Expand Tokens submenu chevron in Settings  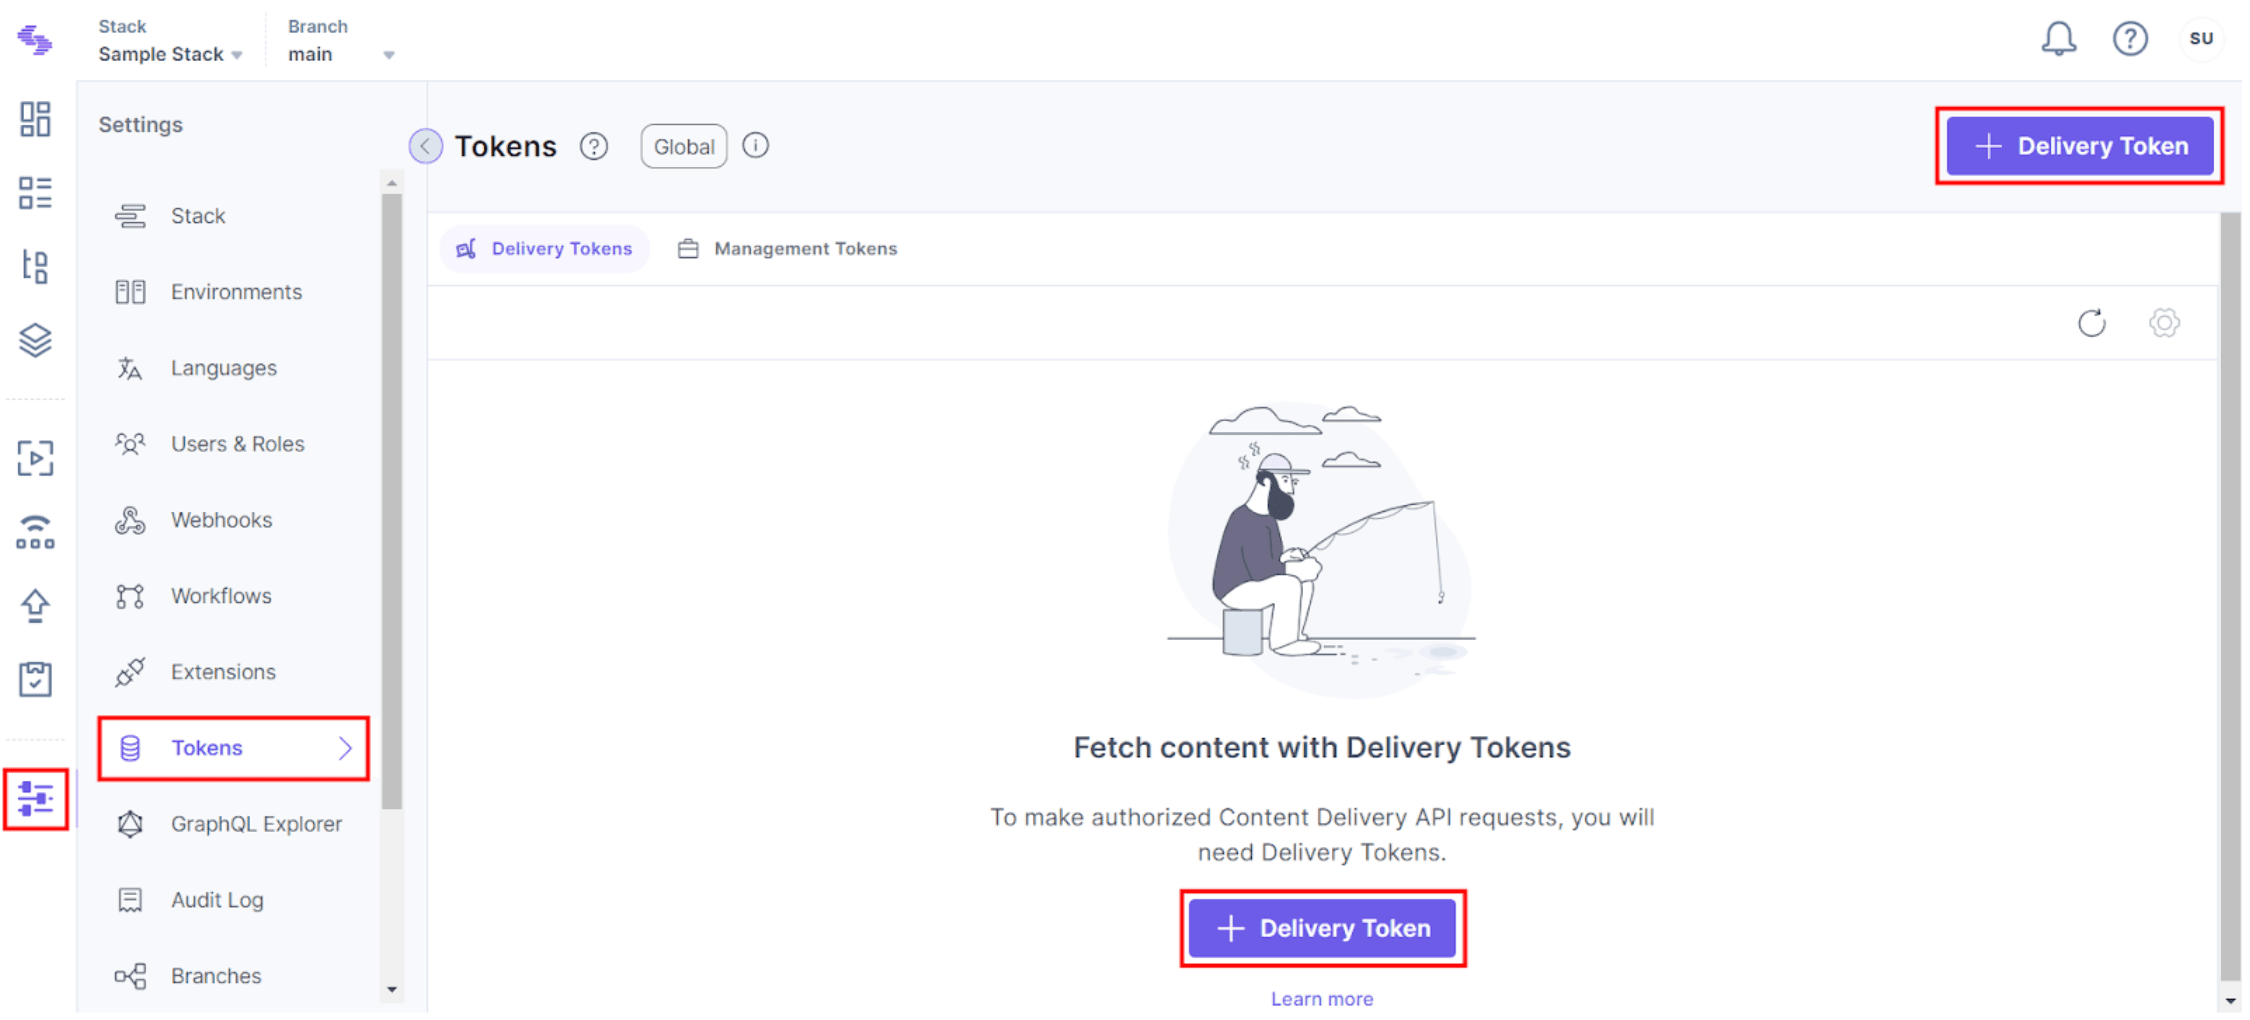[x=345, y=748]
